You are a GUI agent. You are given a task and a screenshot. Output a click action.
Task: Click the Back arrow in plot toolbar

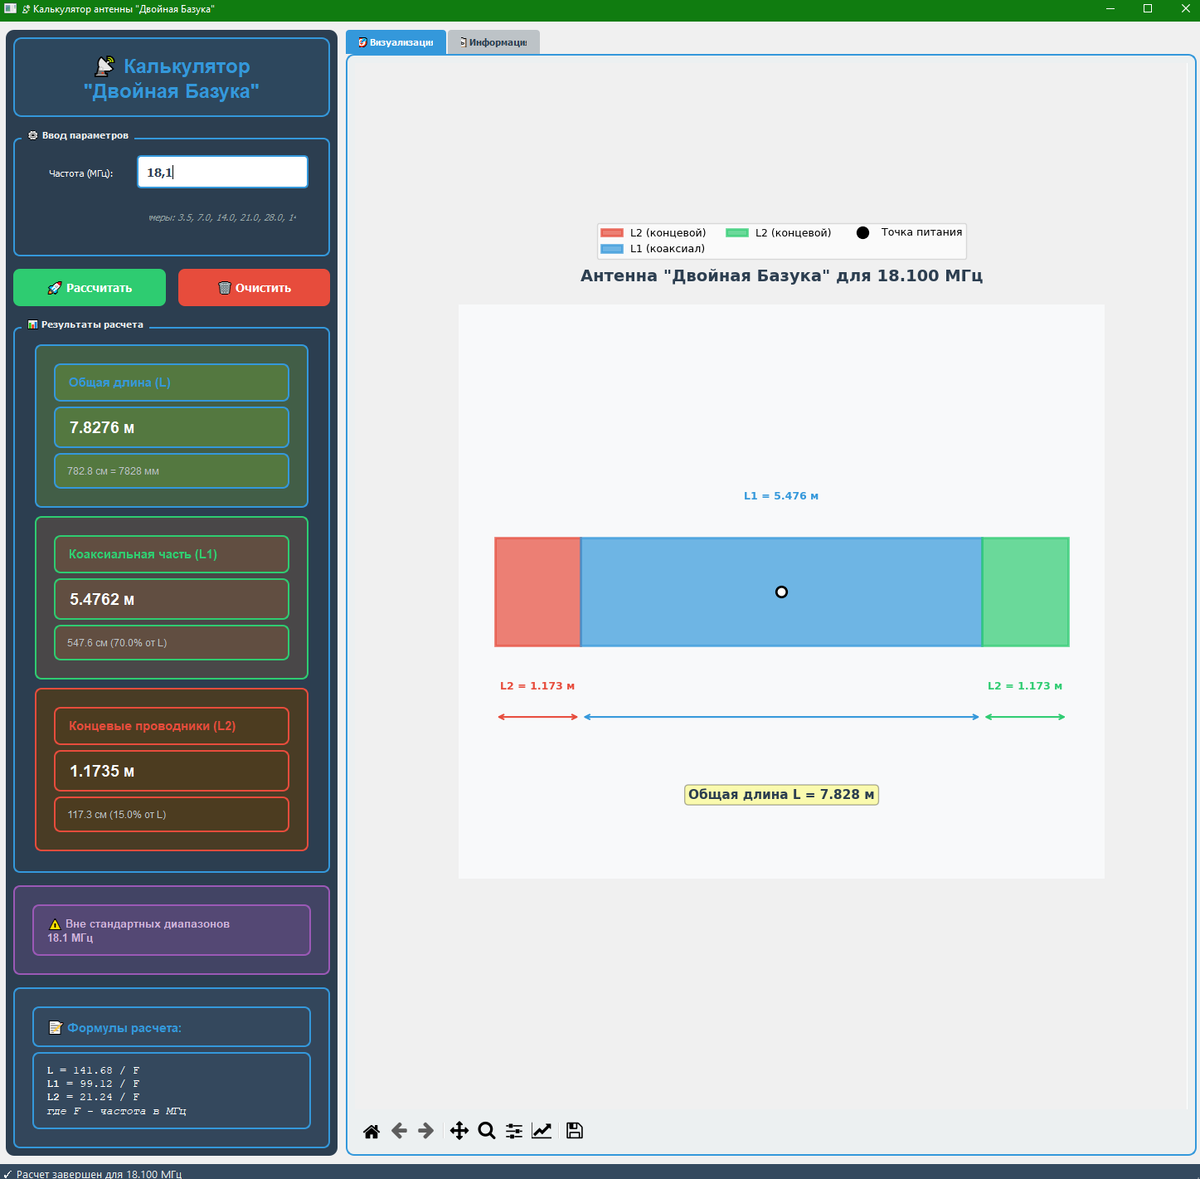[x=399, y=1131]
